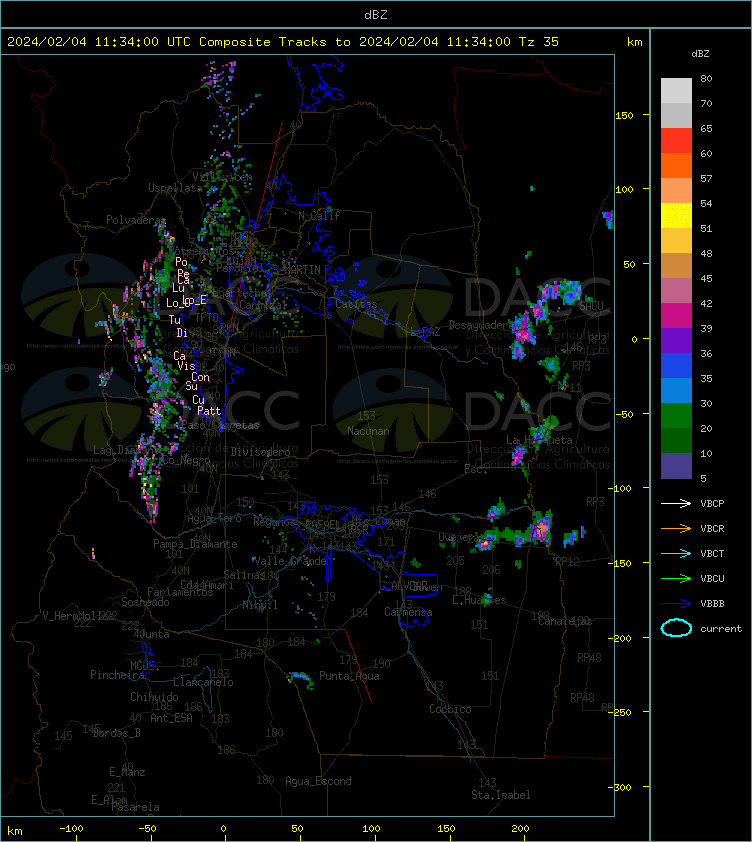Click the 'VBCU' legend label

(x=712, y=579)
